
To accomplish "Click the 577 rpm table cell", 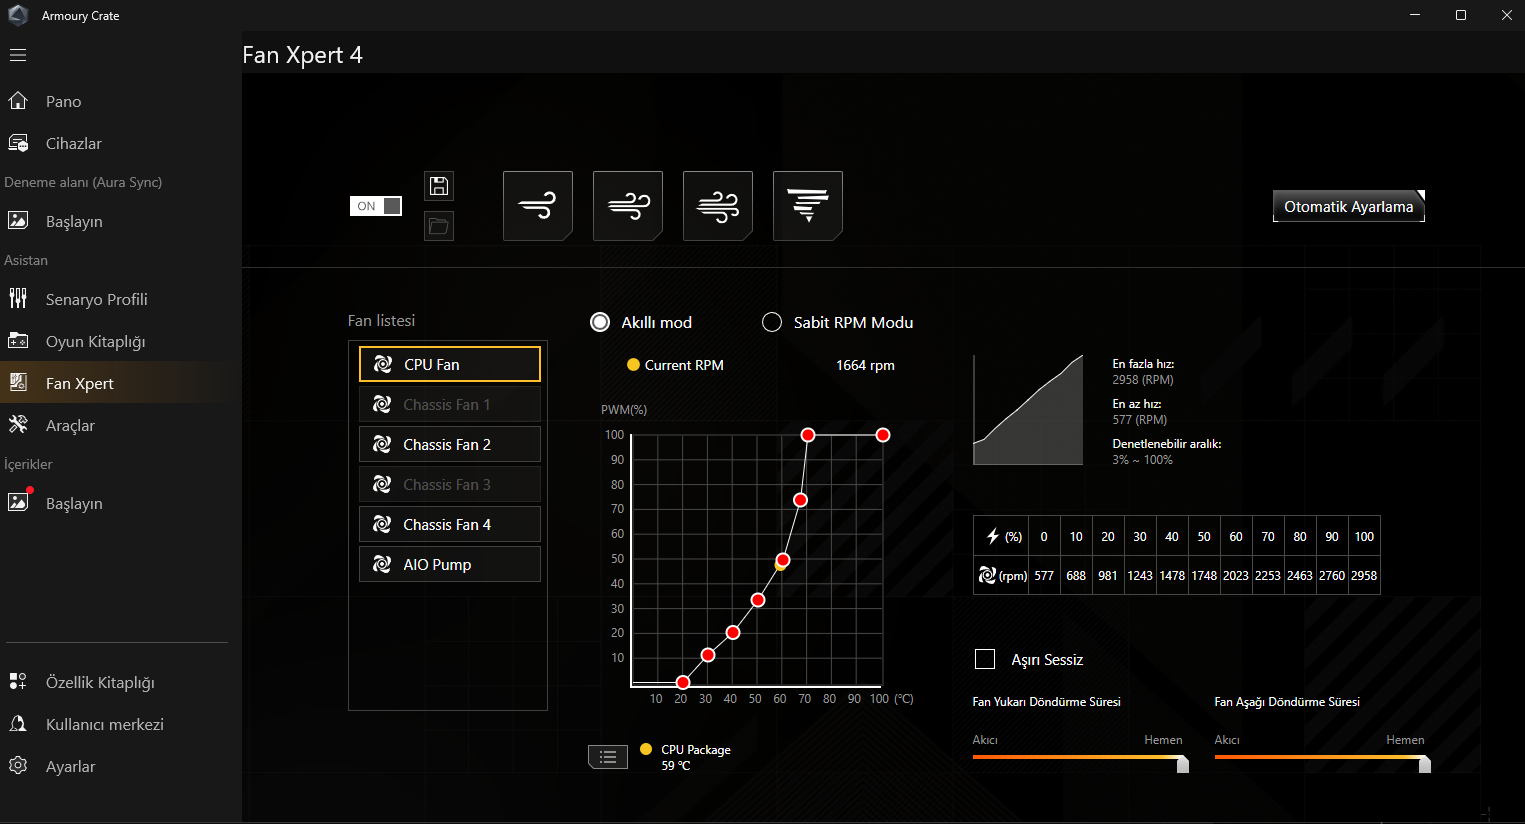I will 1044,576.
